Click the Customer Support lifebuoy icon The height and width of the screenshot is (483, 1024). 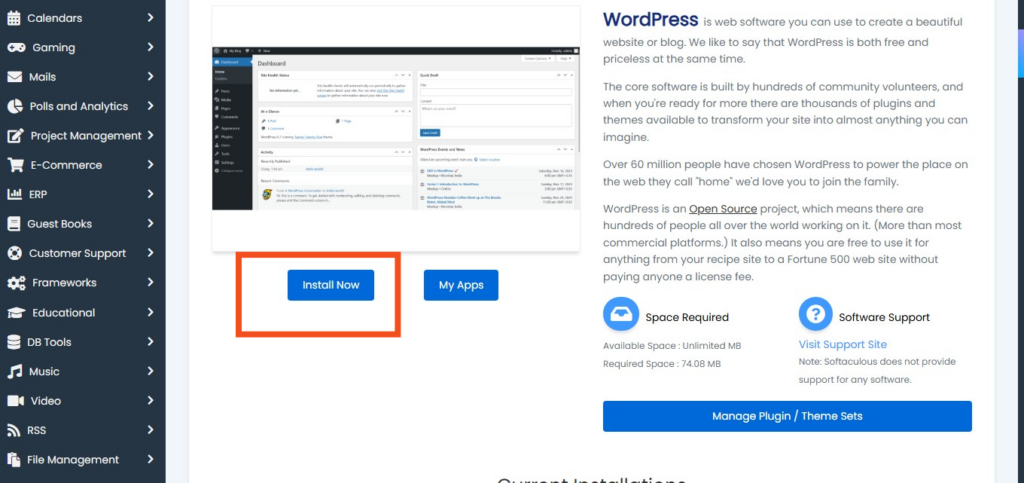click(14, 253)
